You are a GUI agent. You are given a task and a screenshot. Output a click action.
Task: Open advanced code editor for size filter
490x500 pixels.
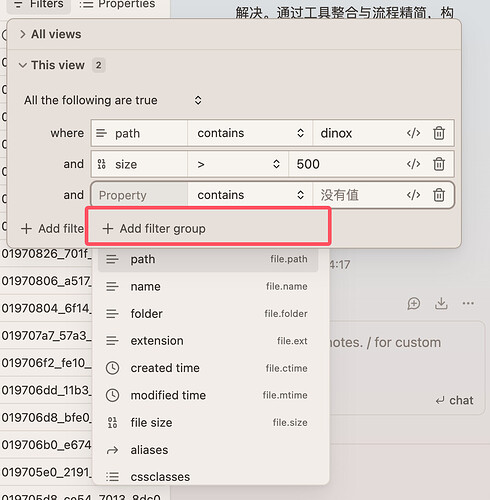(x=413, y=164)
